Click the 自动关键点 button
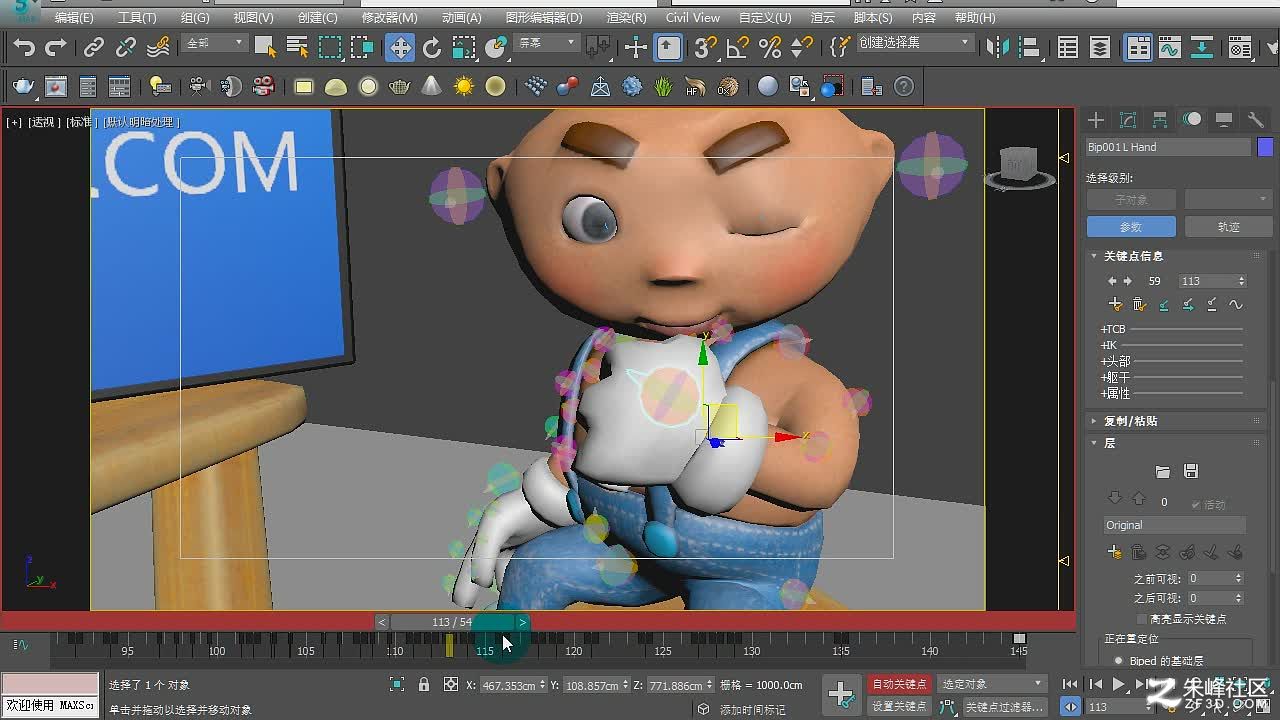Viewport: 1280px width, 720px height. (x=899, y=684)
